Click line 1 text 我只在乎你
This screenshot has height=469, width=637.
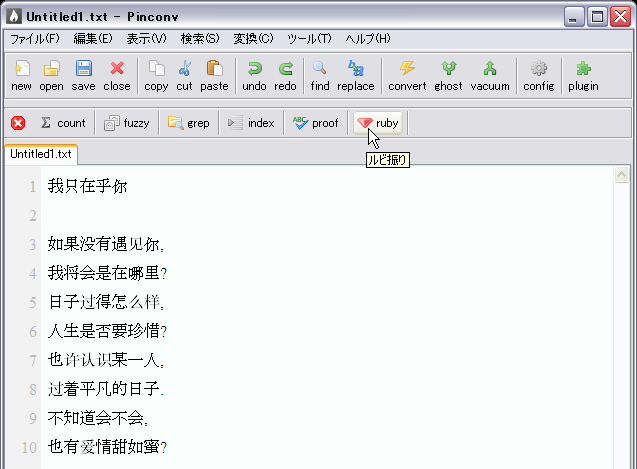(87, 186)
